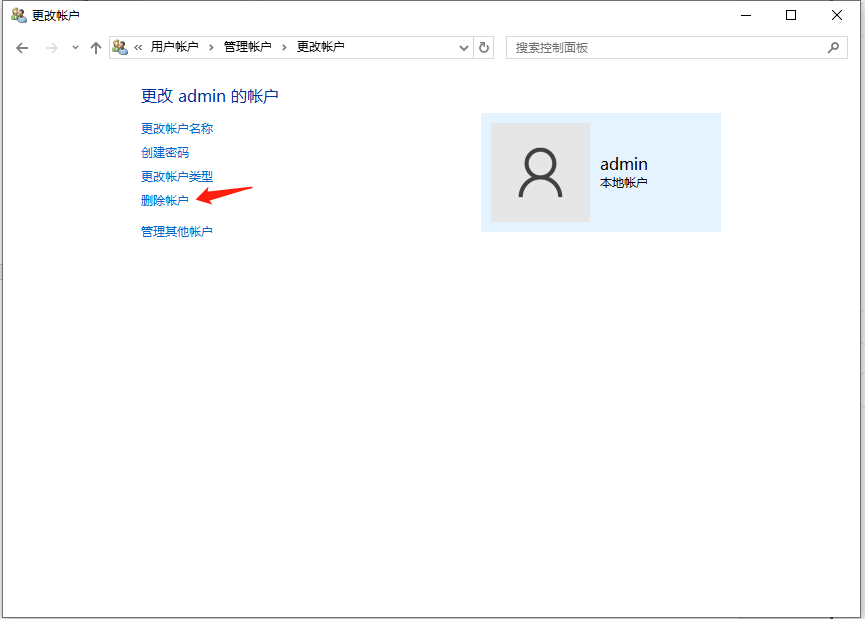Click the 删除帐户 link
The image size is (865, 619).
tap(164, 199)
